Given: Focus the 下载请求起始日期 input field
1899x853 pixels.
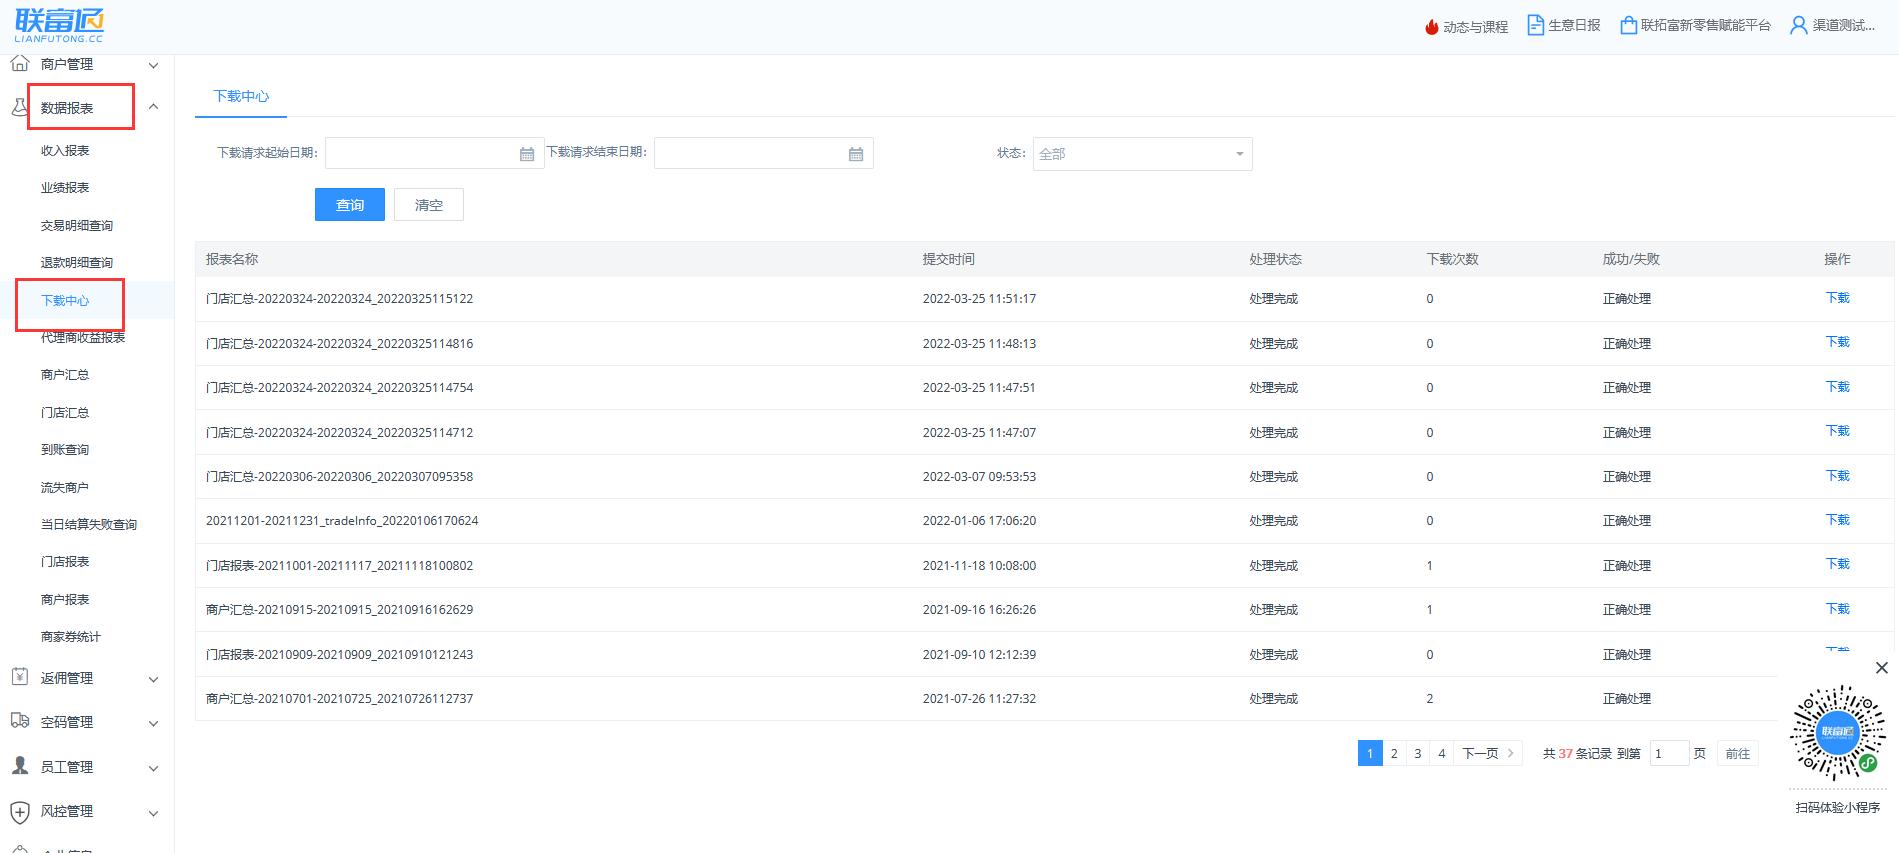Looking at the screenshot, I should coord(435,153).
